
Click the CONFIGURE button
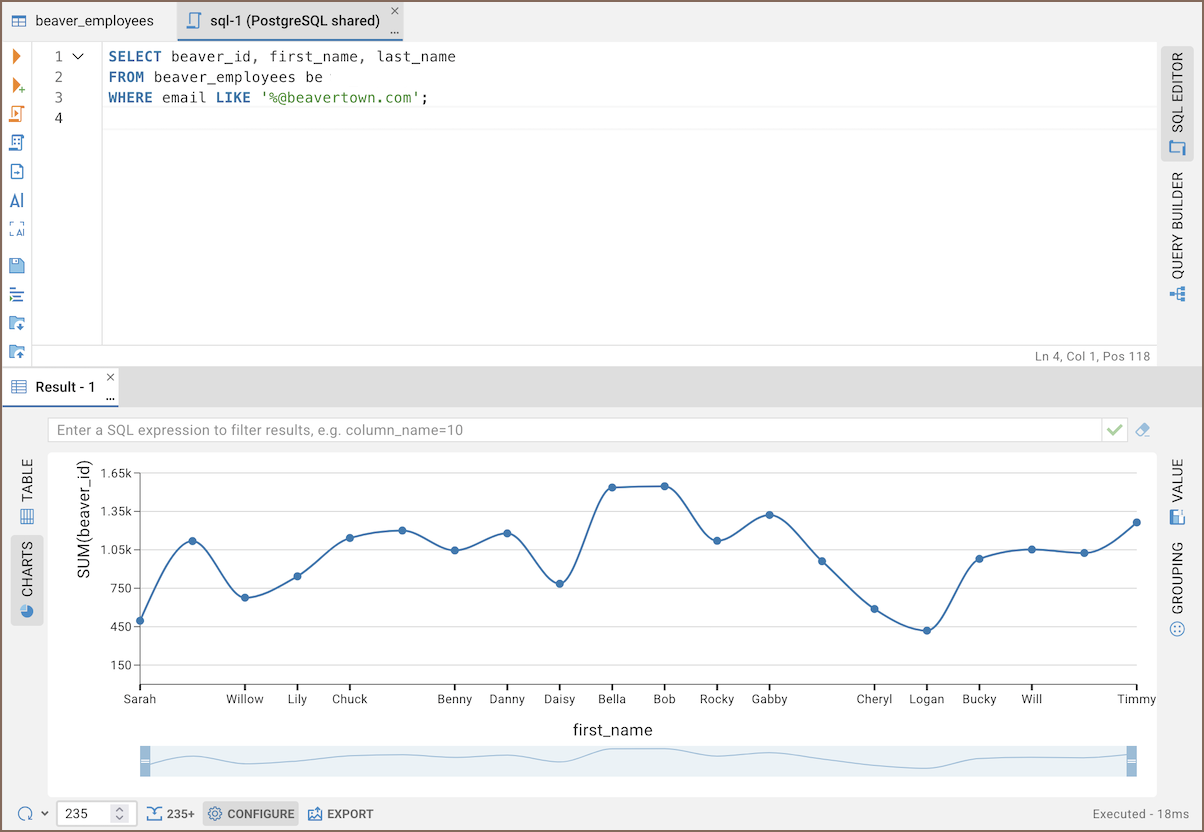pyautogui.click(x=251, y=814)
